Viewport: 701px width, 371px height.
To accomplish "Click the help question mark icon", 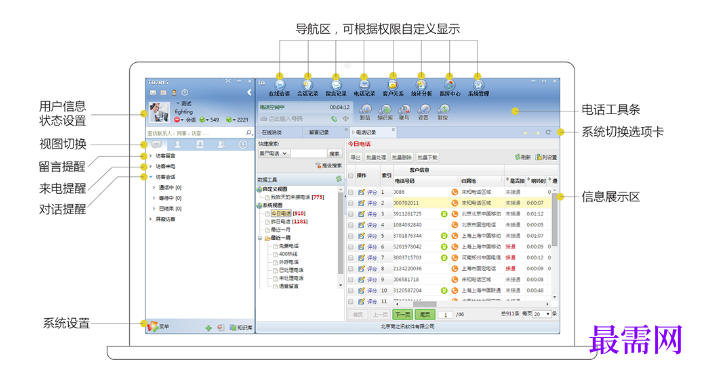I will 185,93.
